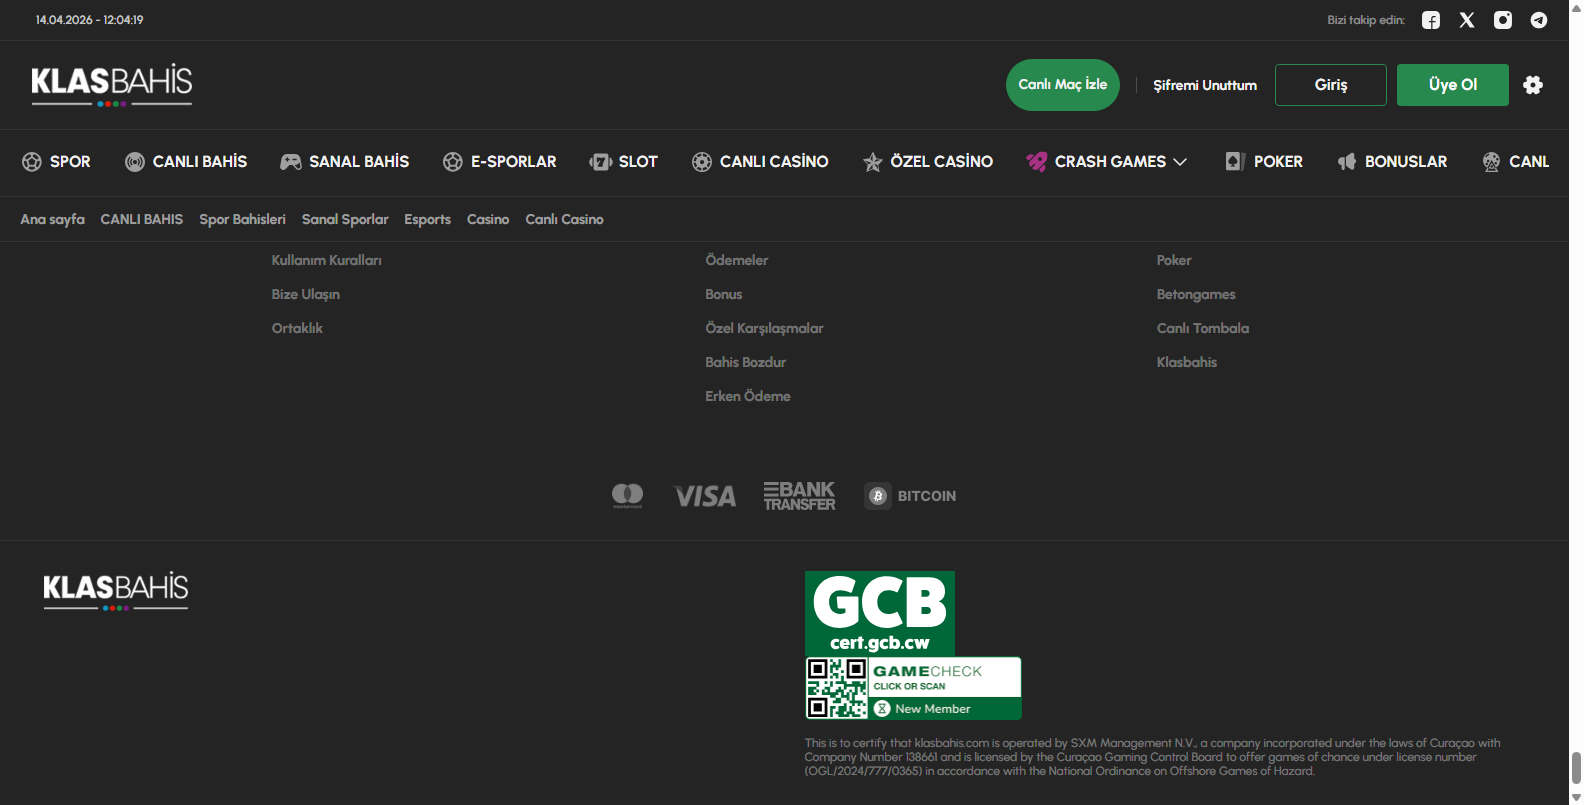Click the Şifremi Unuttum link
This screenshot has height=805, width=1584.
coord(1205,86)
